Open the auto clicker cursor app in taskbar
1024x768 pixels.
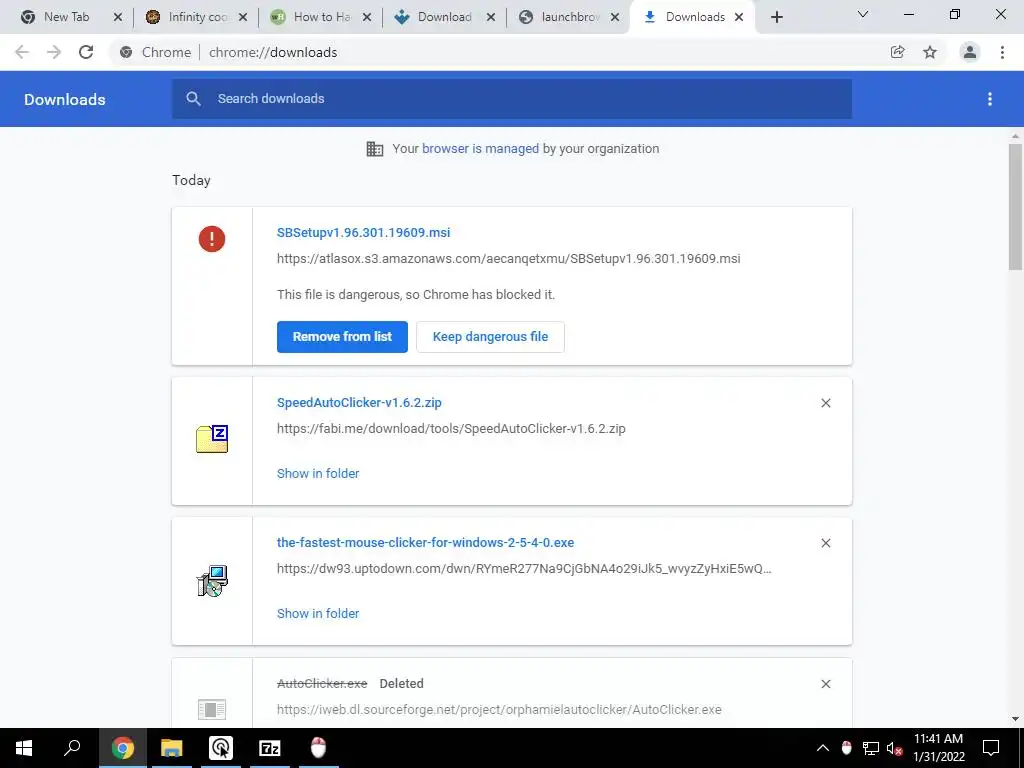click(221, 748)
